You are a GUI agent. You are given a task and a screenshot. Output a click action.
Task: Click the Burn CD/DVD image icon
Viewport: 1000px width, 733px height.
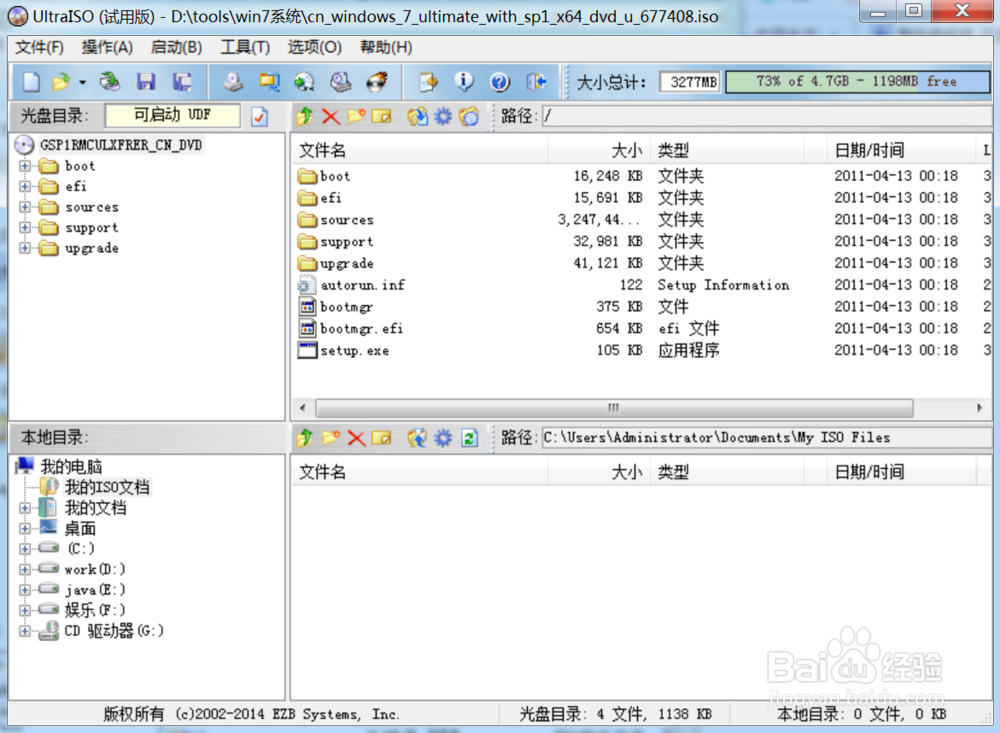(x=376, y=82)
